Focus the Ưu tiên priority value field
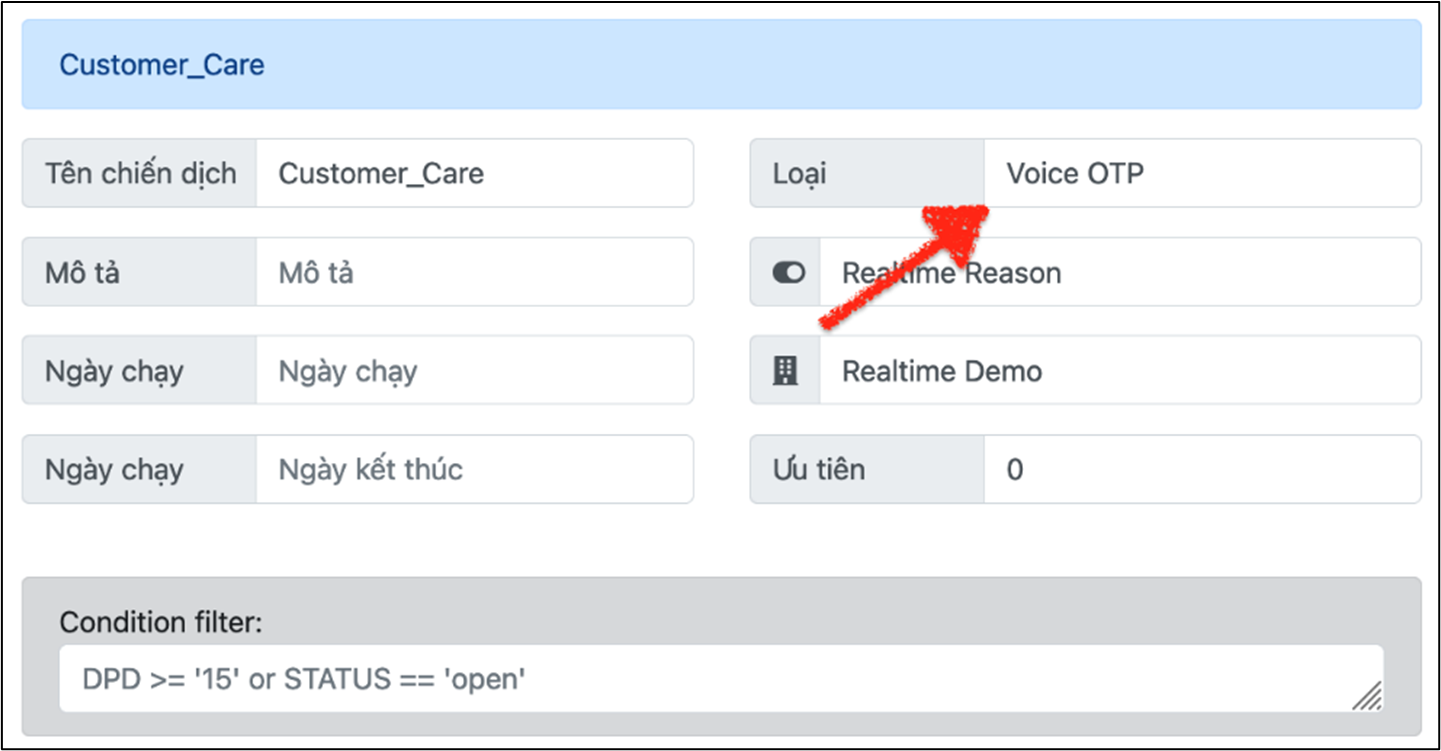Viewport: 1441px width, 751px height. (1200, 469)
